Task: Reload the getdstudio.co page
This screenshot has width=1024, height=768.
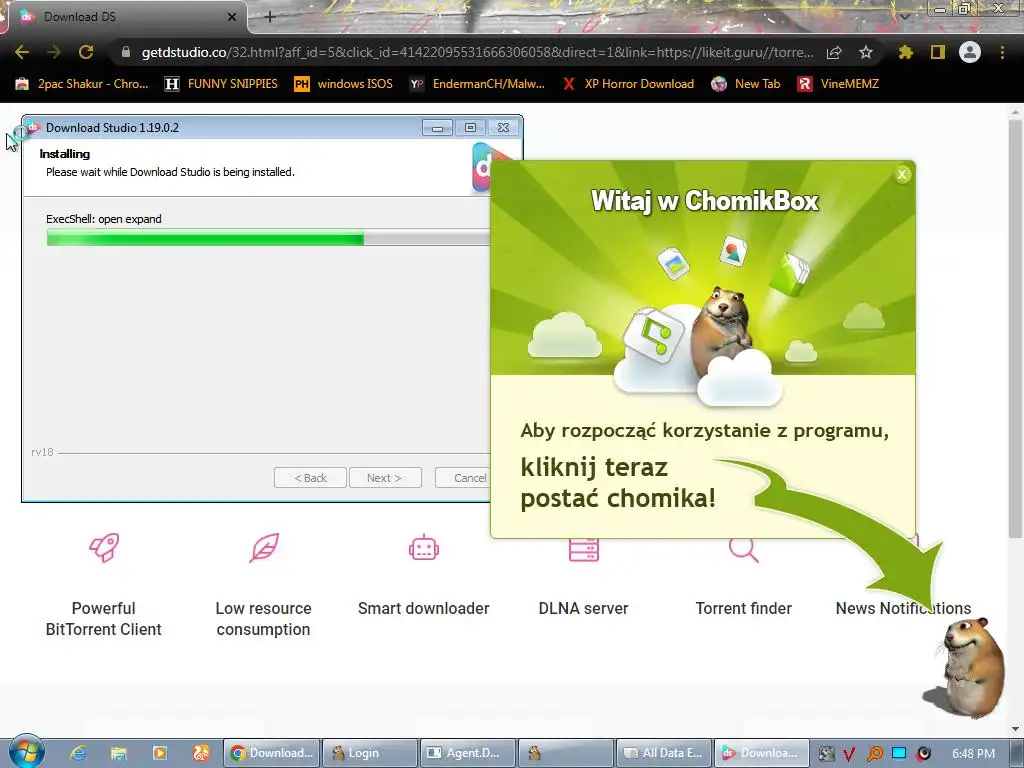Action: click(86, 52)
